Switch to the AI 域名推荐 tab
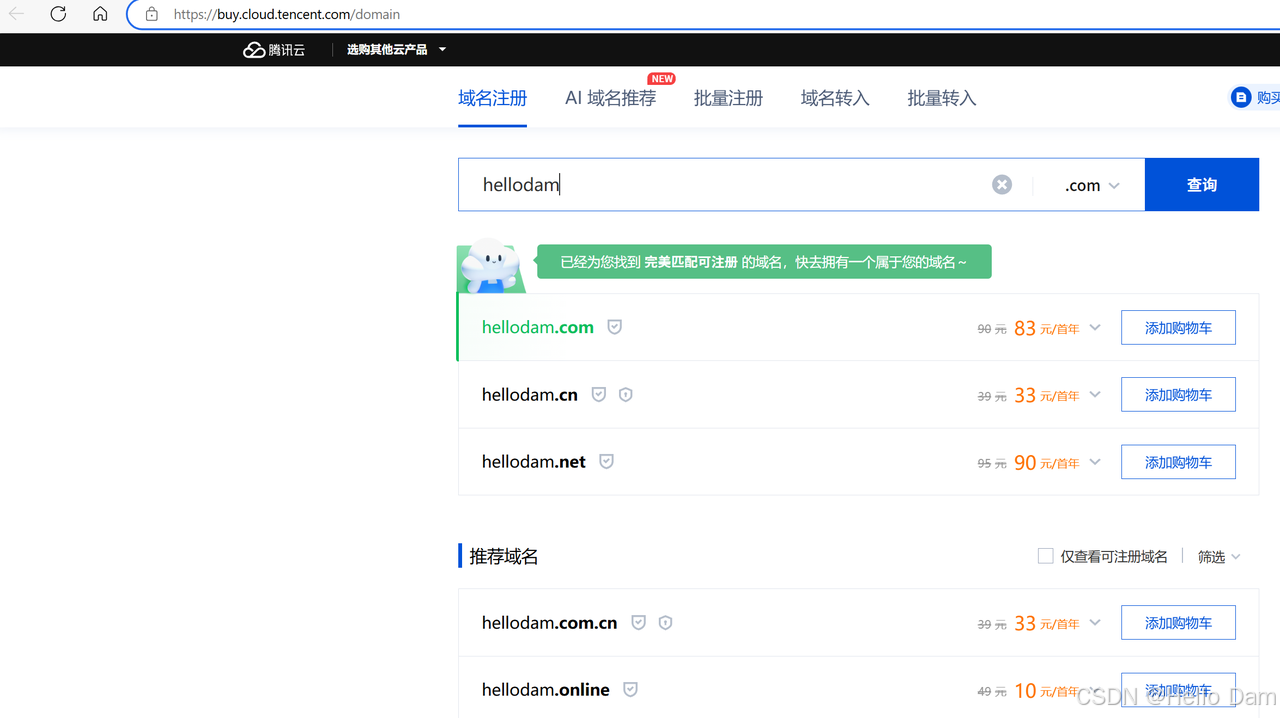 (x=610, y=98)
